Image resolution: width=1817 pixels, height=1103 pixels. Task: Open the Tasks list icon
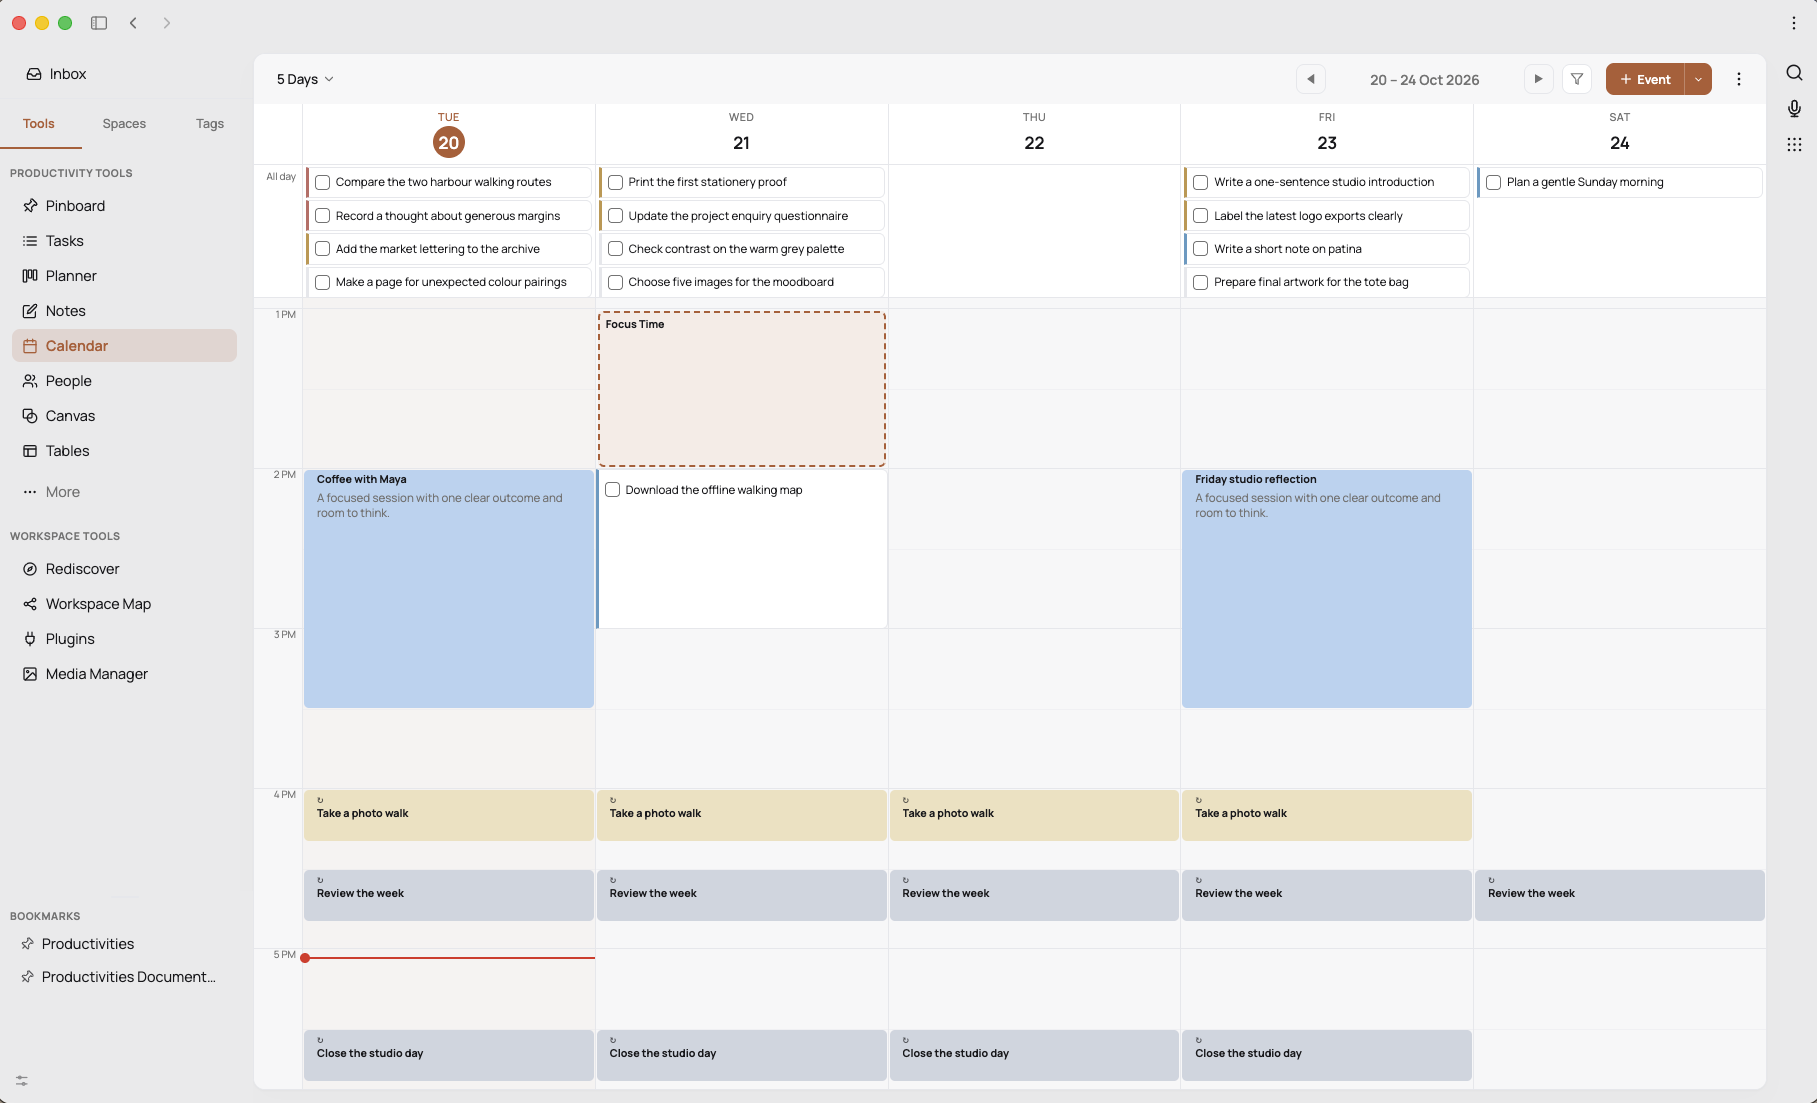[x=30, y=241]
